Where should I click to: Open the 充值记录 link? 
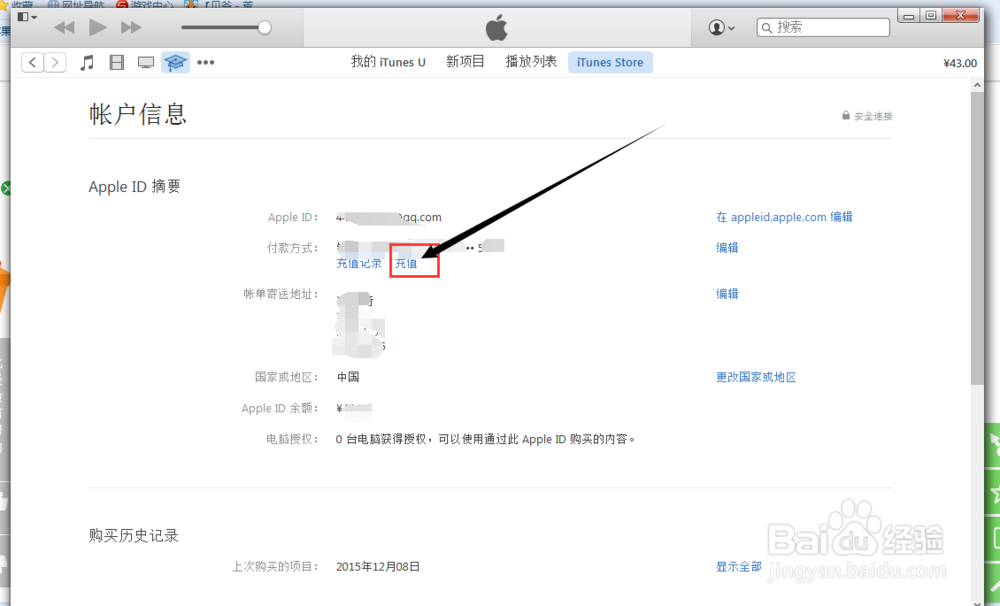coord(359,263)
